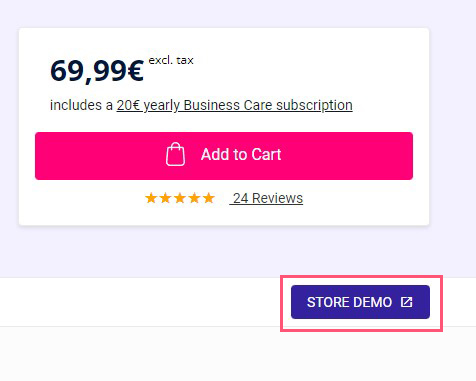Click the euro symbol in the price

(135, 71)
